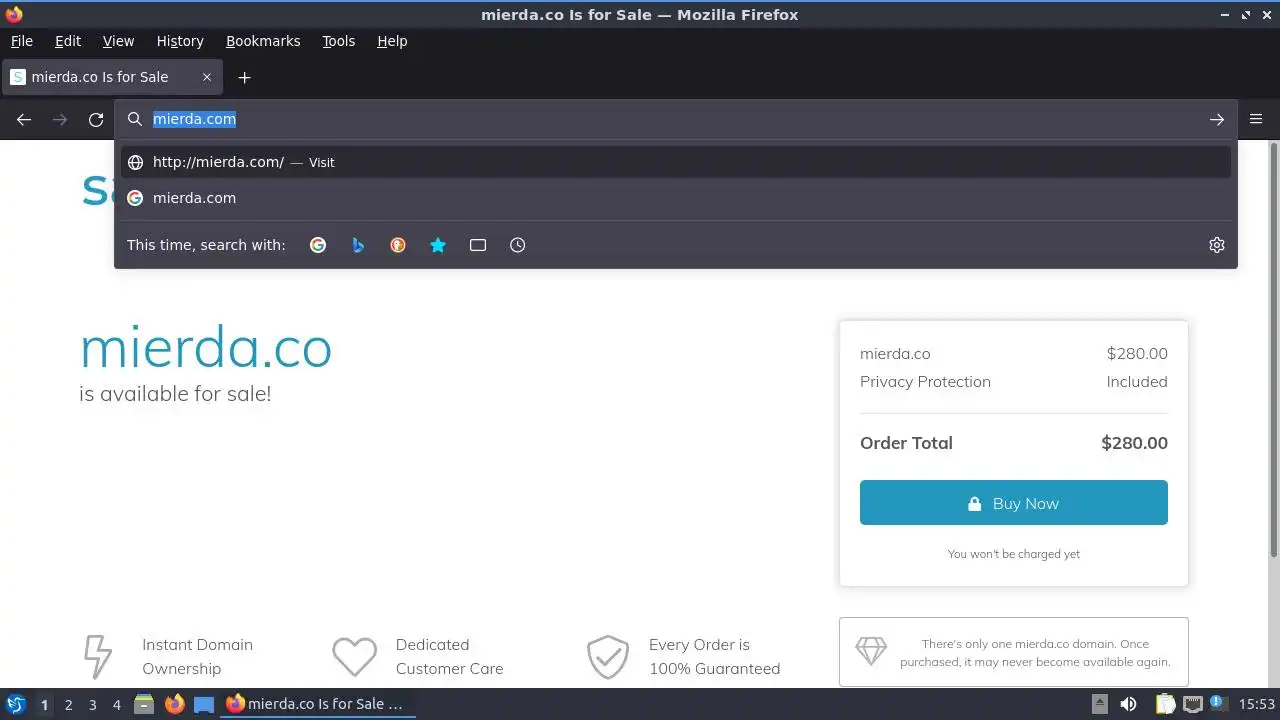Image resolution: width=1280 pixels, height=720 pixels.
Task: Open the Firefox hamburger application menu
Action: (x=1257, y=119)
